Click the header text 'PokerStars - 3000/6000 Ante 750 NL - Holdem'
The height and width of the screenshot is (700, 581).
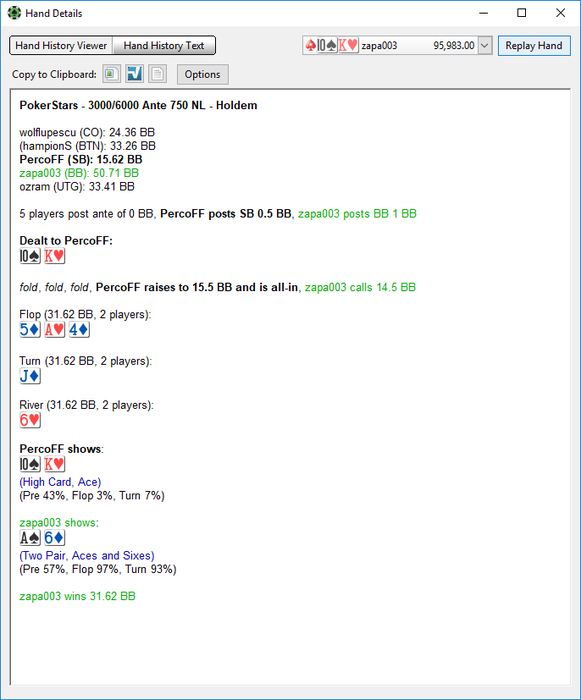[138, 105]
